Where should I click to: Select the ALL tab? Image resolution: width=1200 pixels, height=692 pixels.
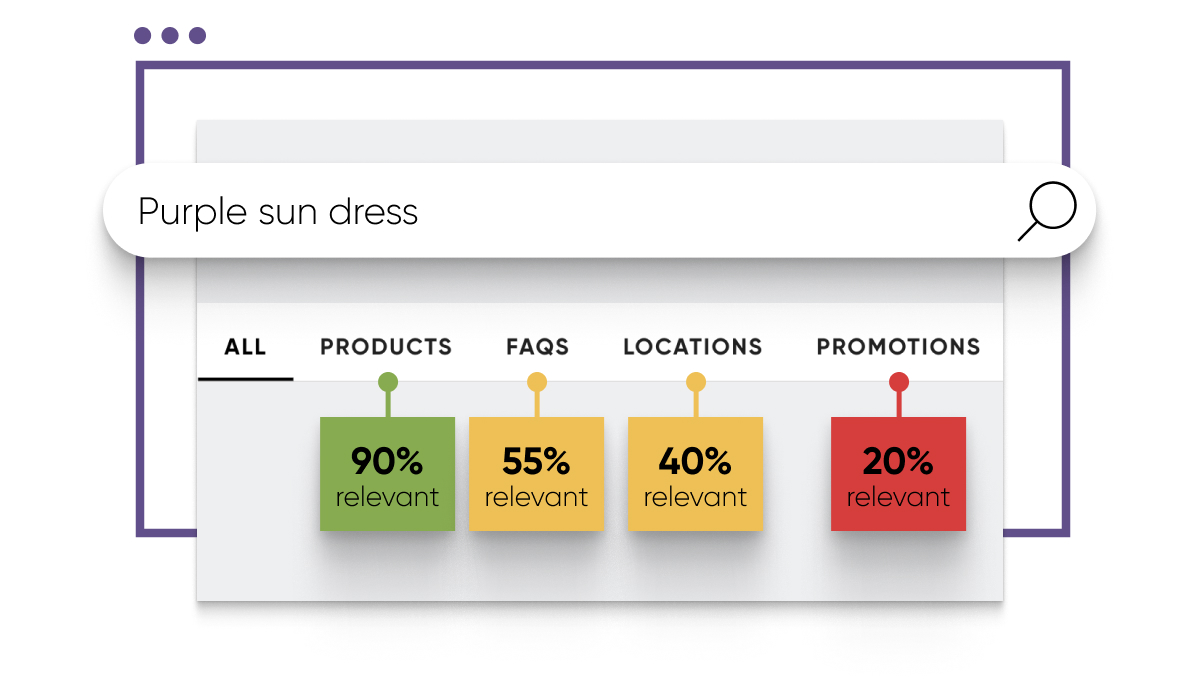[245, 347]
